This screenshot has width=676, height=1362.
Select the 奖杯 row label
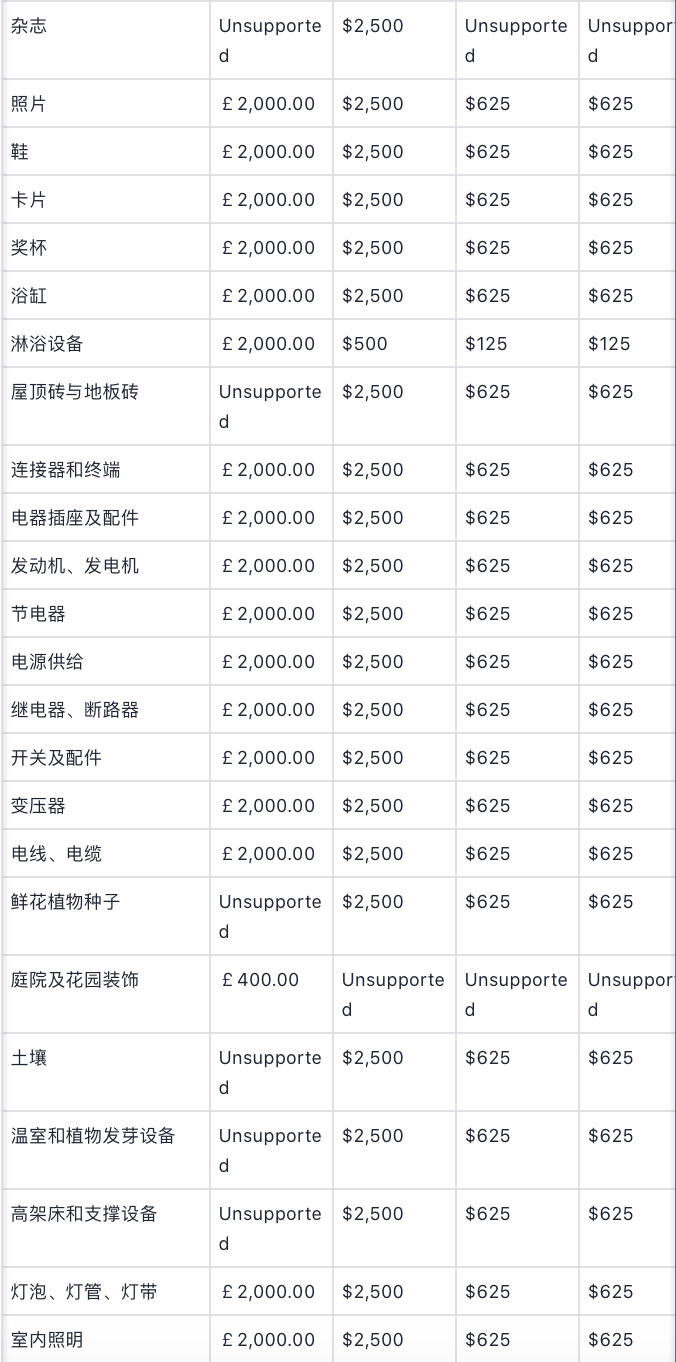coord(29,248)
